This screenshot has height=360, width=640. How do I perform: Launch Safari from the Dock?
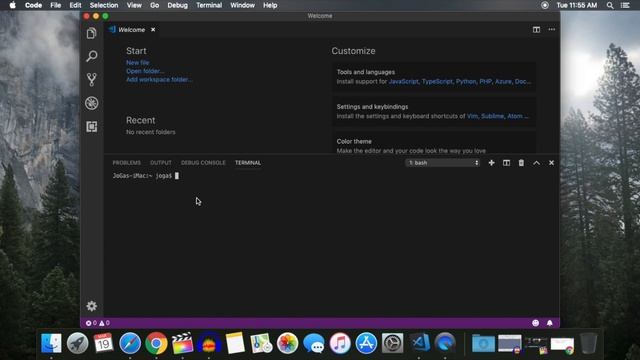[130, 343]
